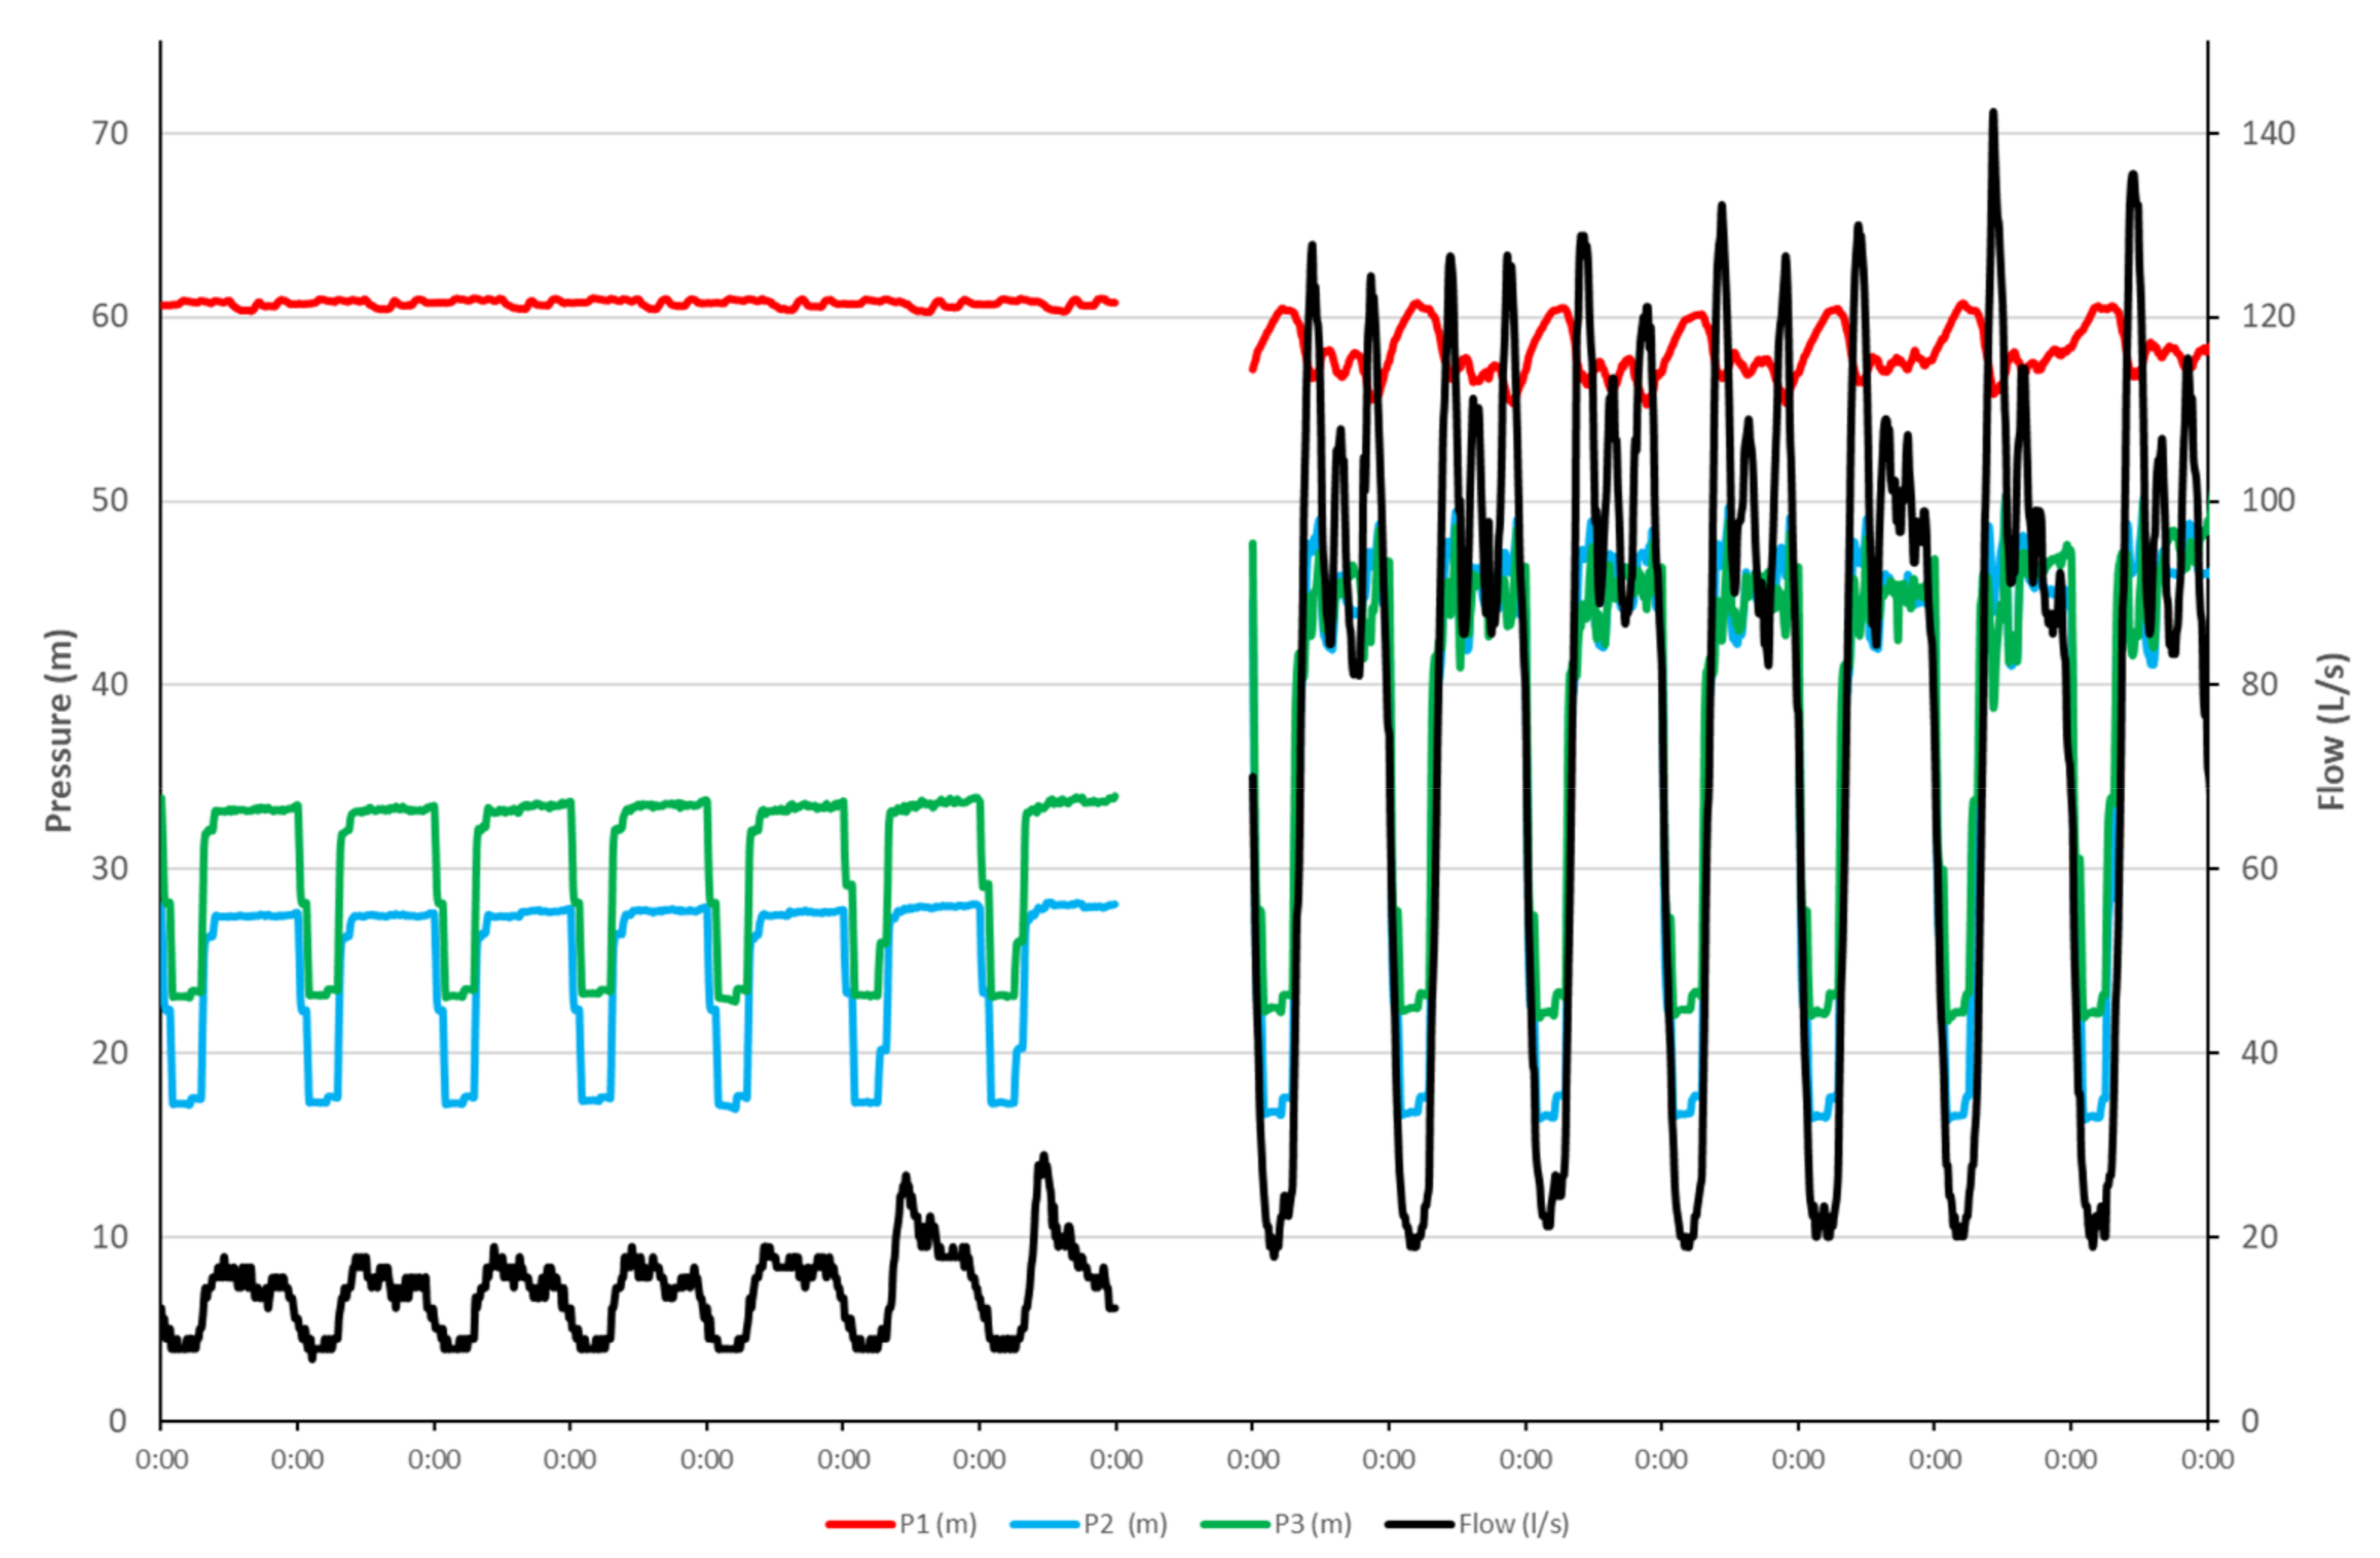Click the P3 (m) legend entry
This screenshot has height=1558, width=2380.
pyautogui.click(x=1312, y=1524)
